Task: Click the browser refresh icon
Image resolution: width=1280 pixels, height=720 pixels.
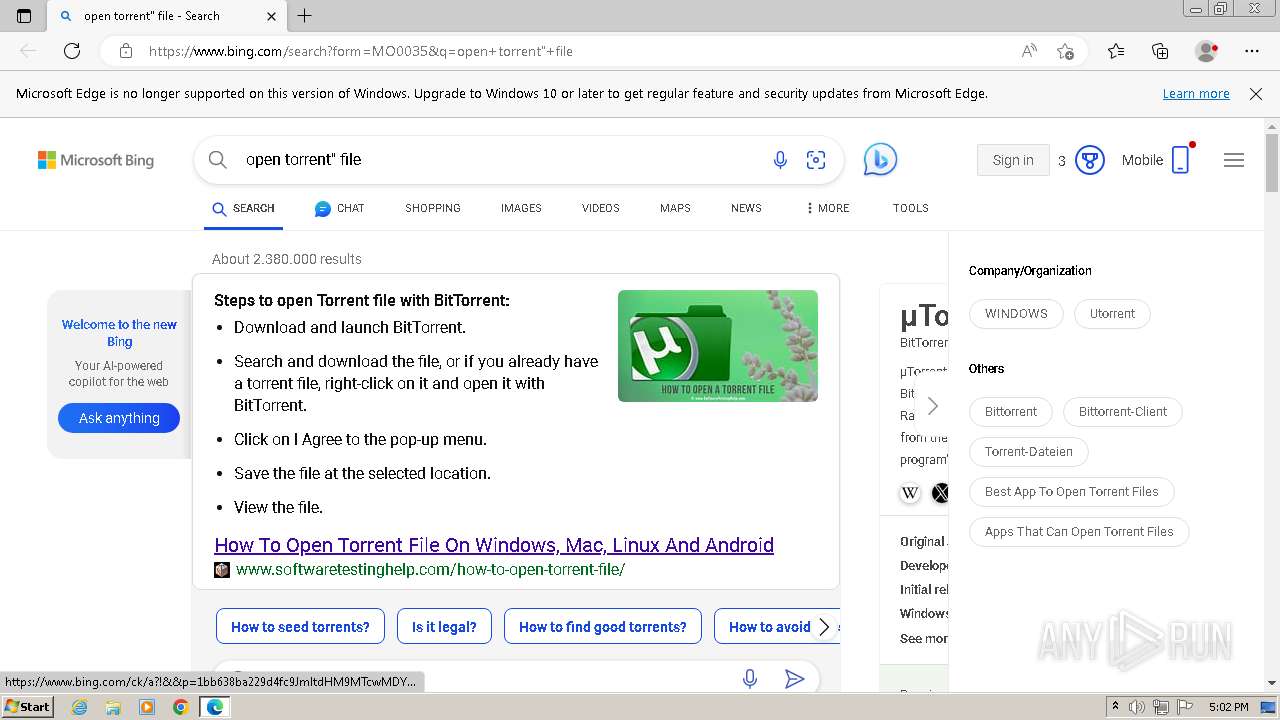Action: coord(72,51)
